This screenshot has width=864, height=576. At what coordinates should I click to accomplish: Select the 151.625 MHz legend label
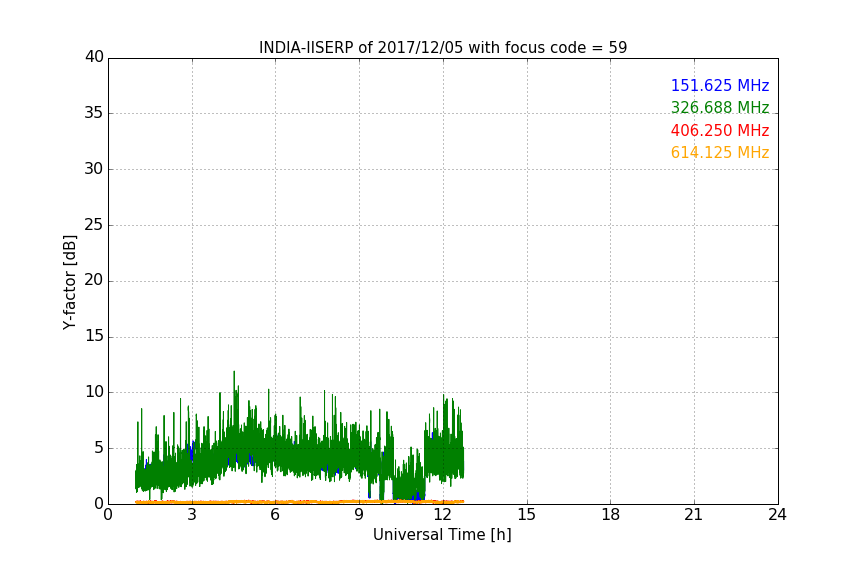(x=720, y=85)
